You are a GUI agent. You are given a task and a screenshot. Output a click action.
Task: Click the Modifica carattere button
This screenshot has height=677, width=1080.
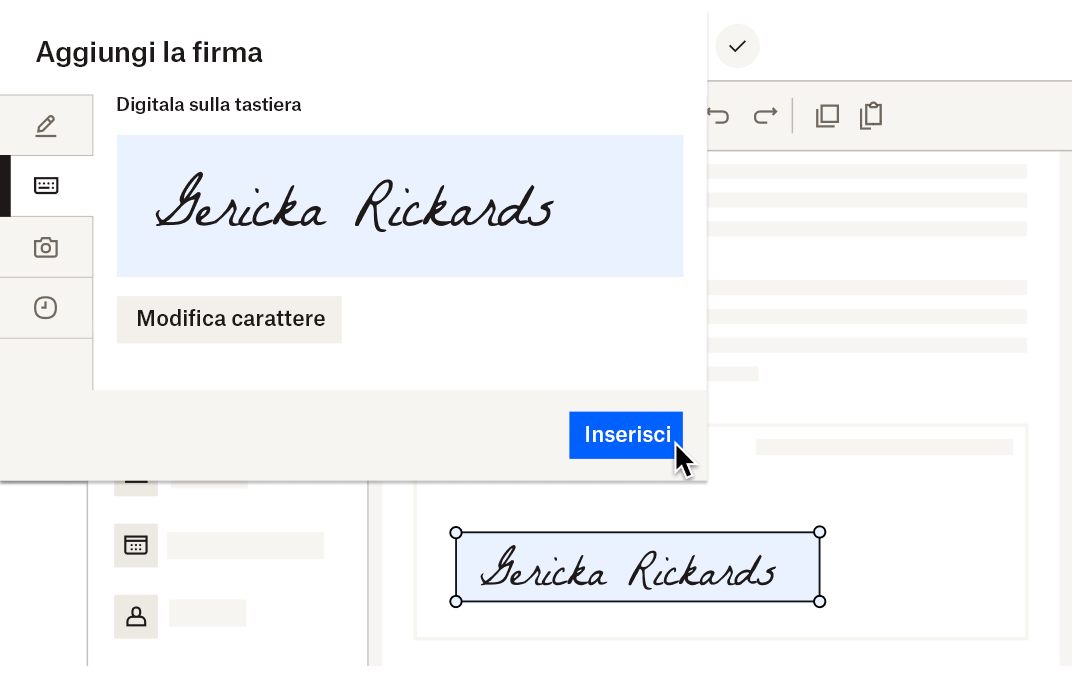pyautogui.click(x=230, y=319)
